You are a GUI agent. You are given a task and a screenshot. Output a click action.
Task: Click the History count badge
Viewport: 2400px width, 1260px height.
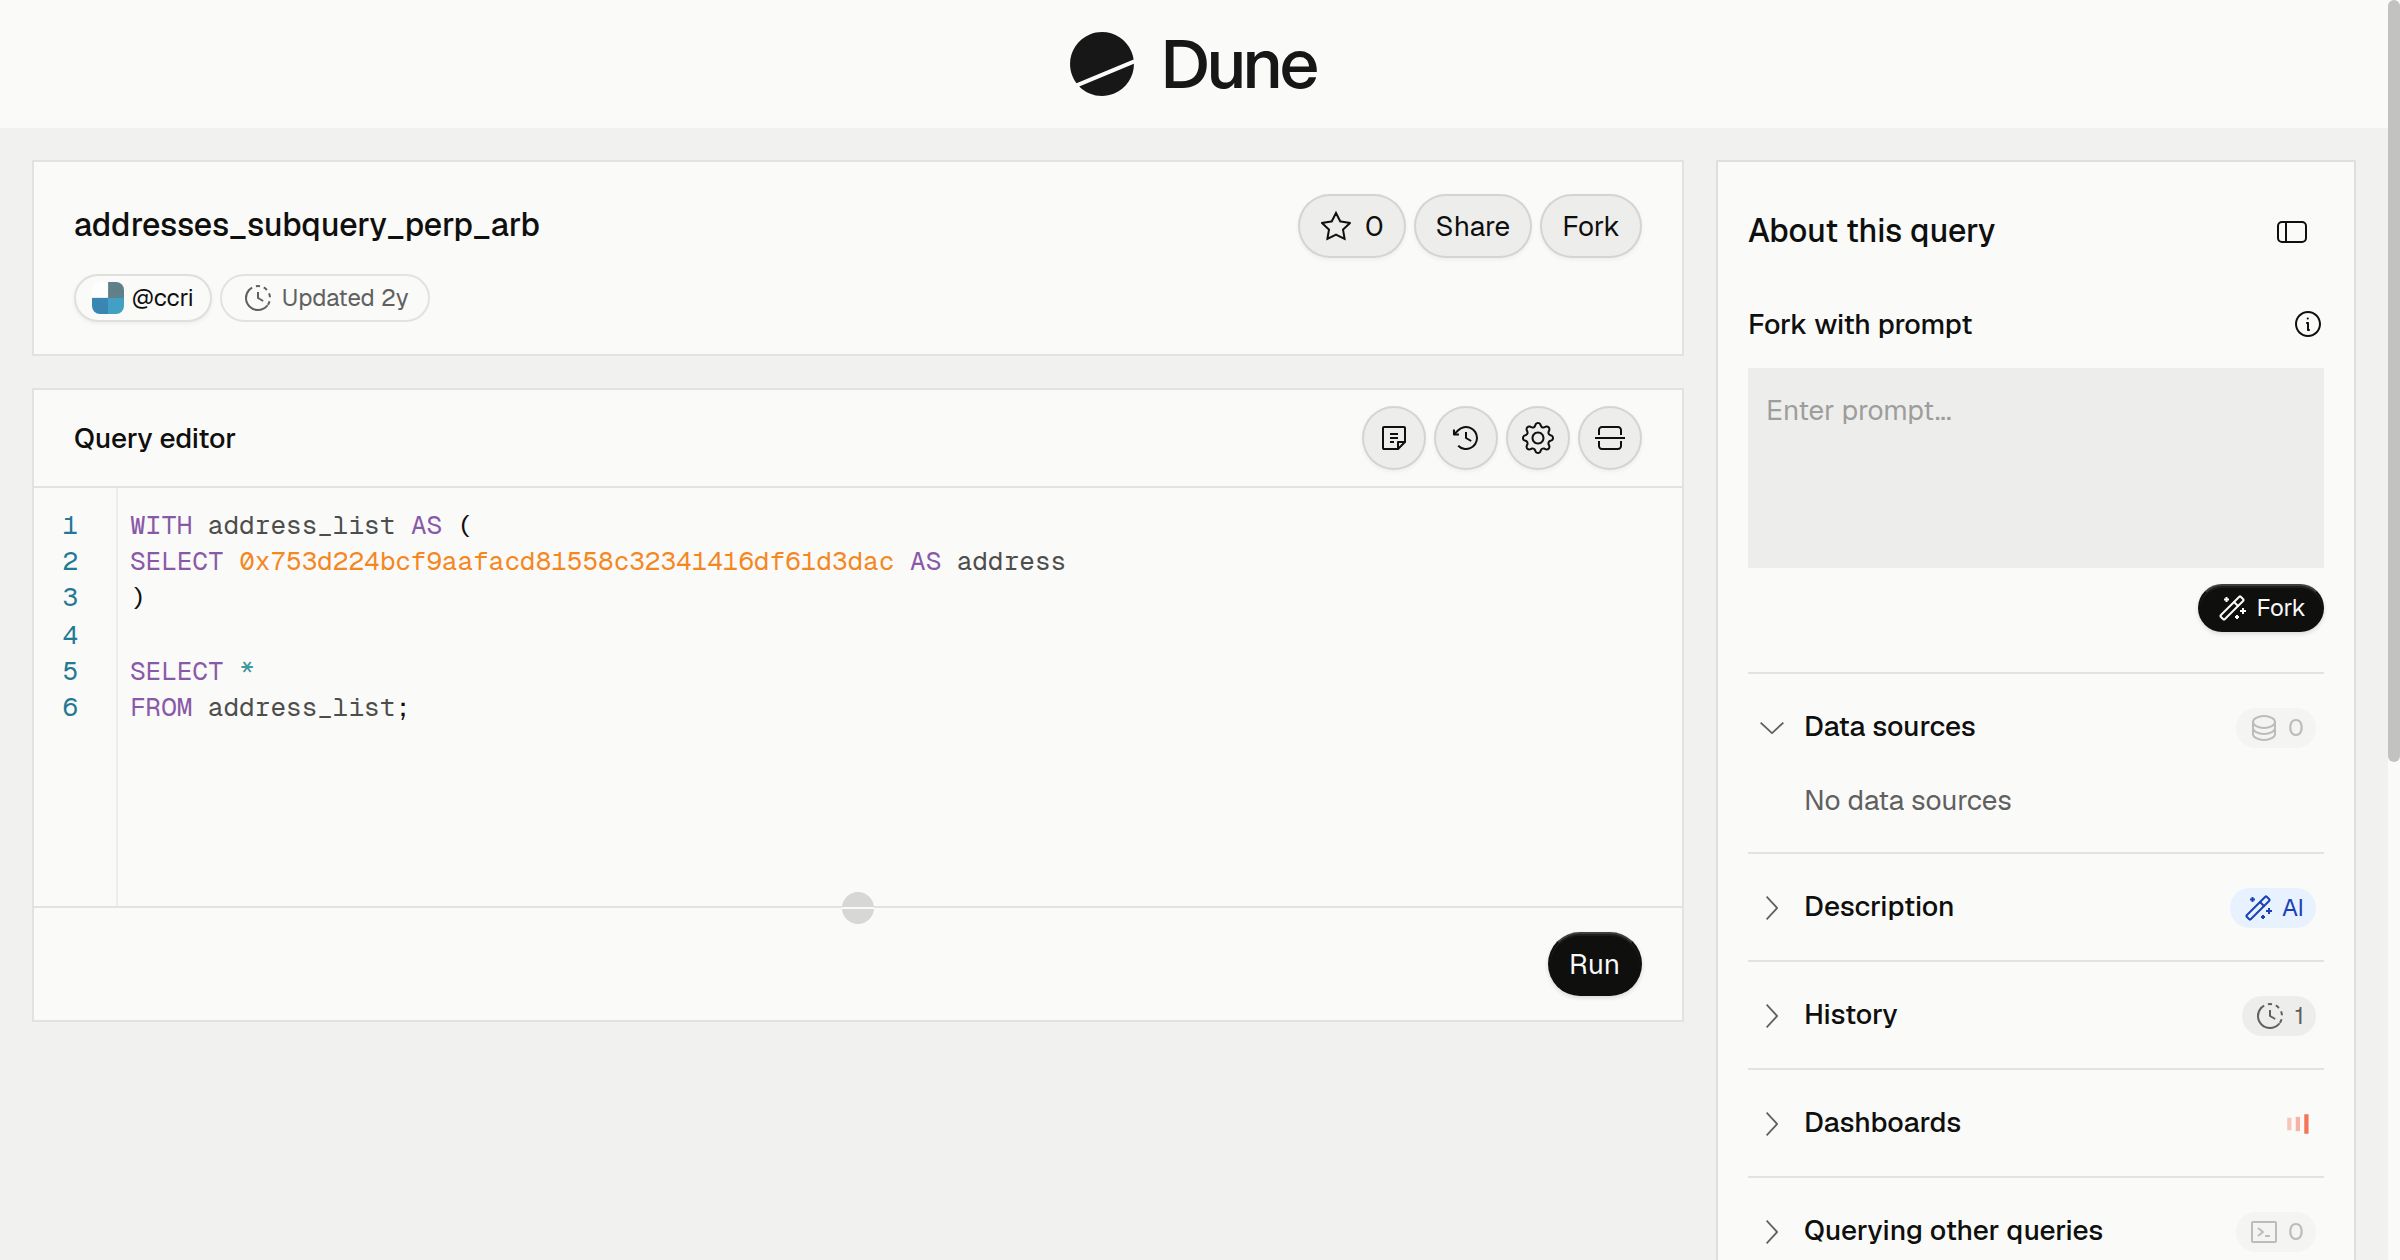coord(2279,1015)
